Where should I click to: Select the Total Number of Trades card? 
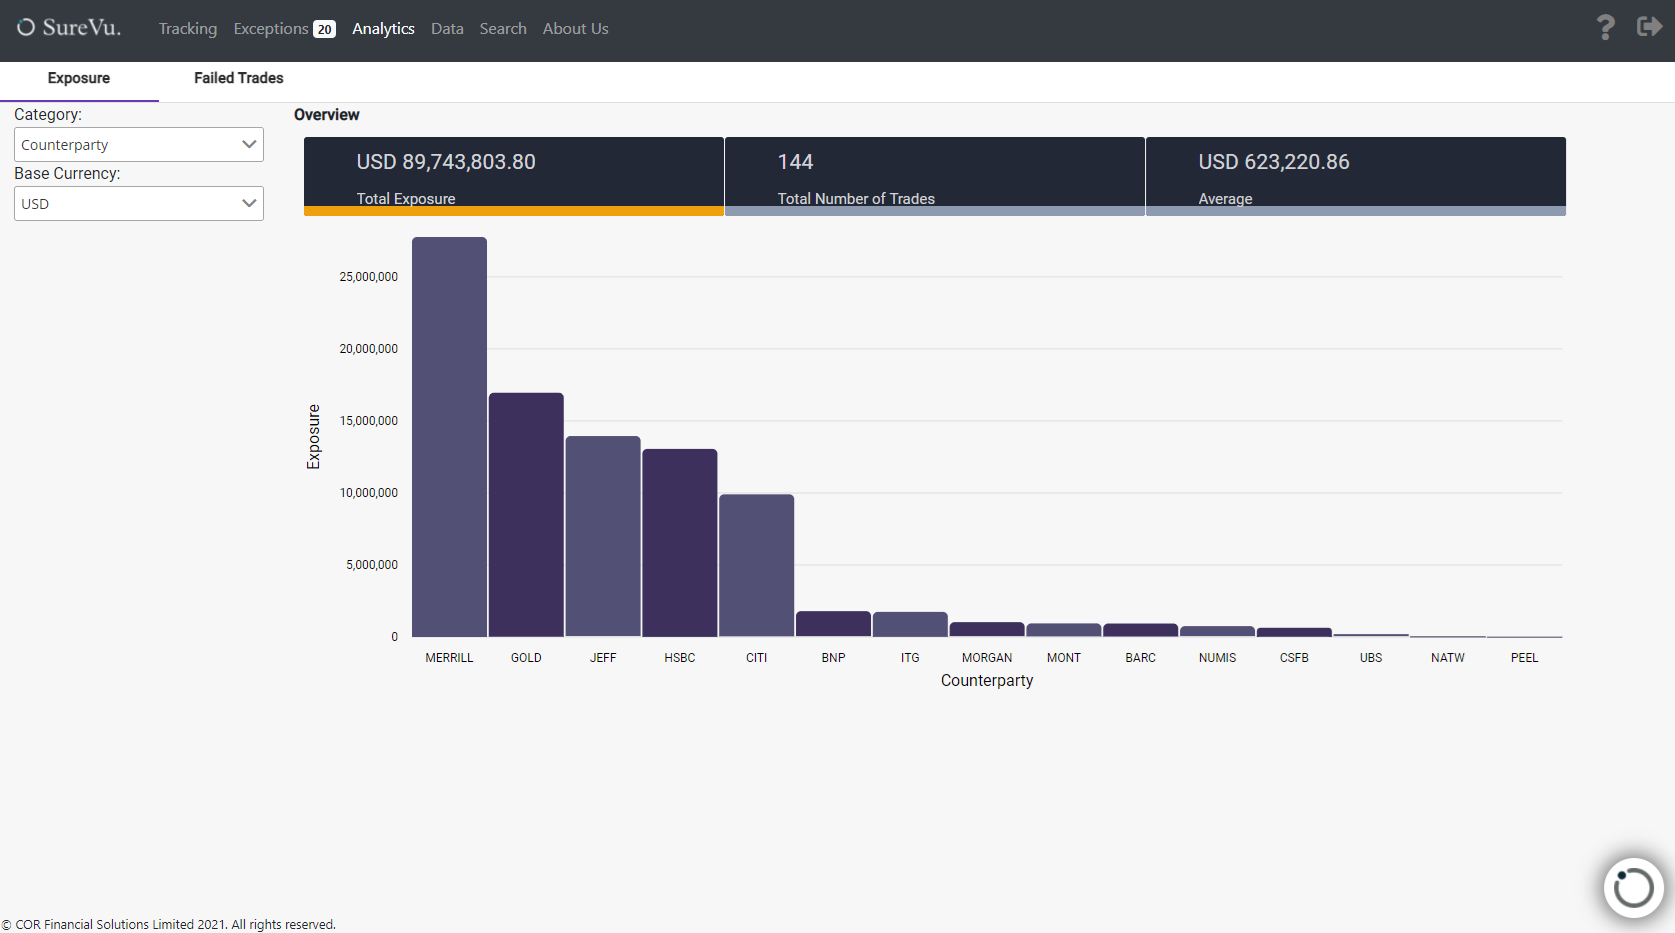pos(935,176)
